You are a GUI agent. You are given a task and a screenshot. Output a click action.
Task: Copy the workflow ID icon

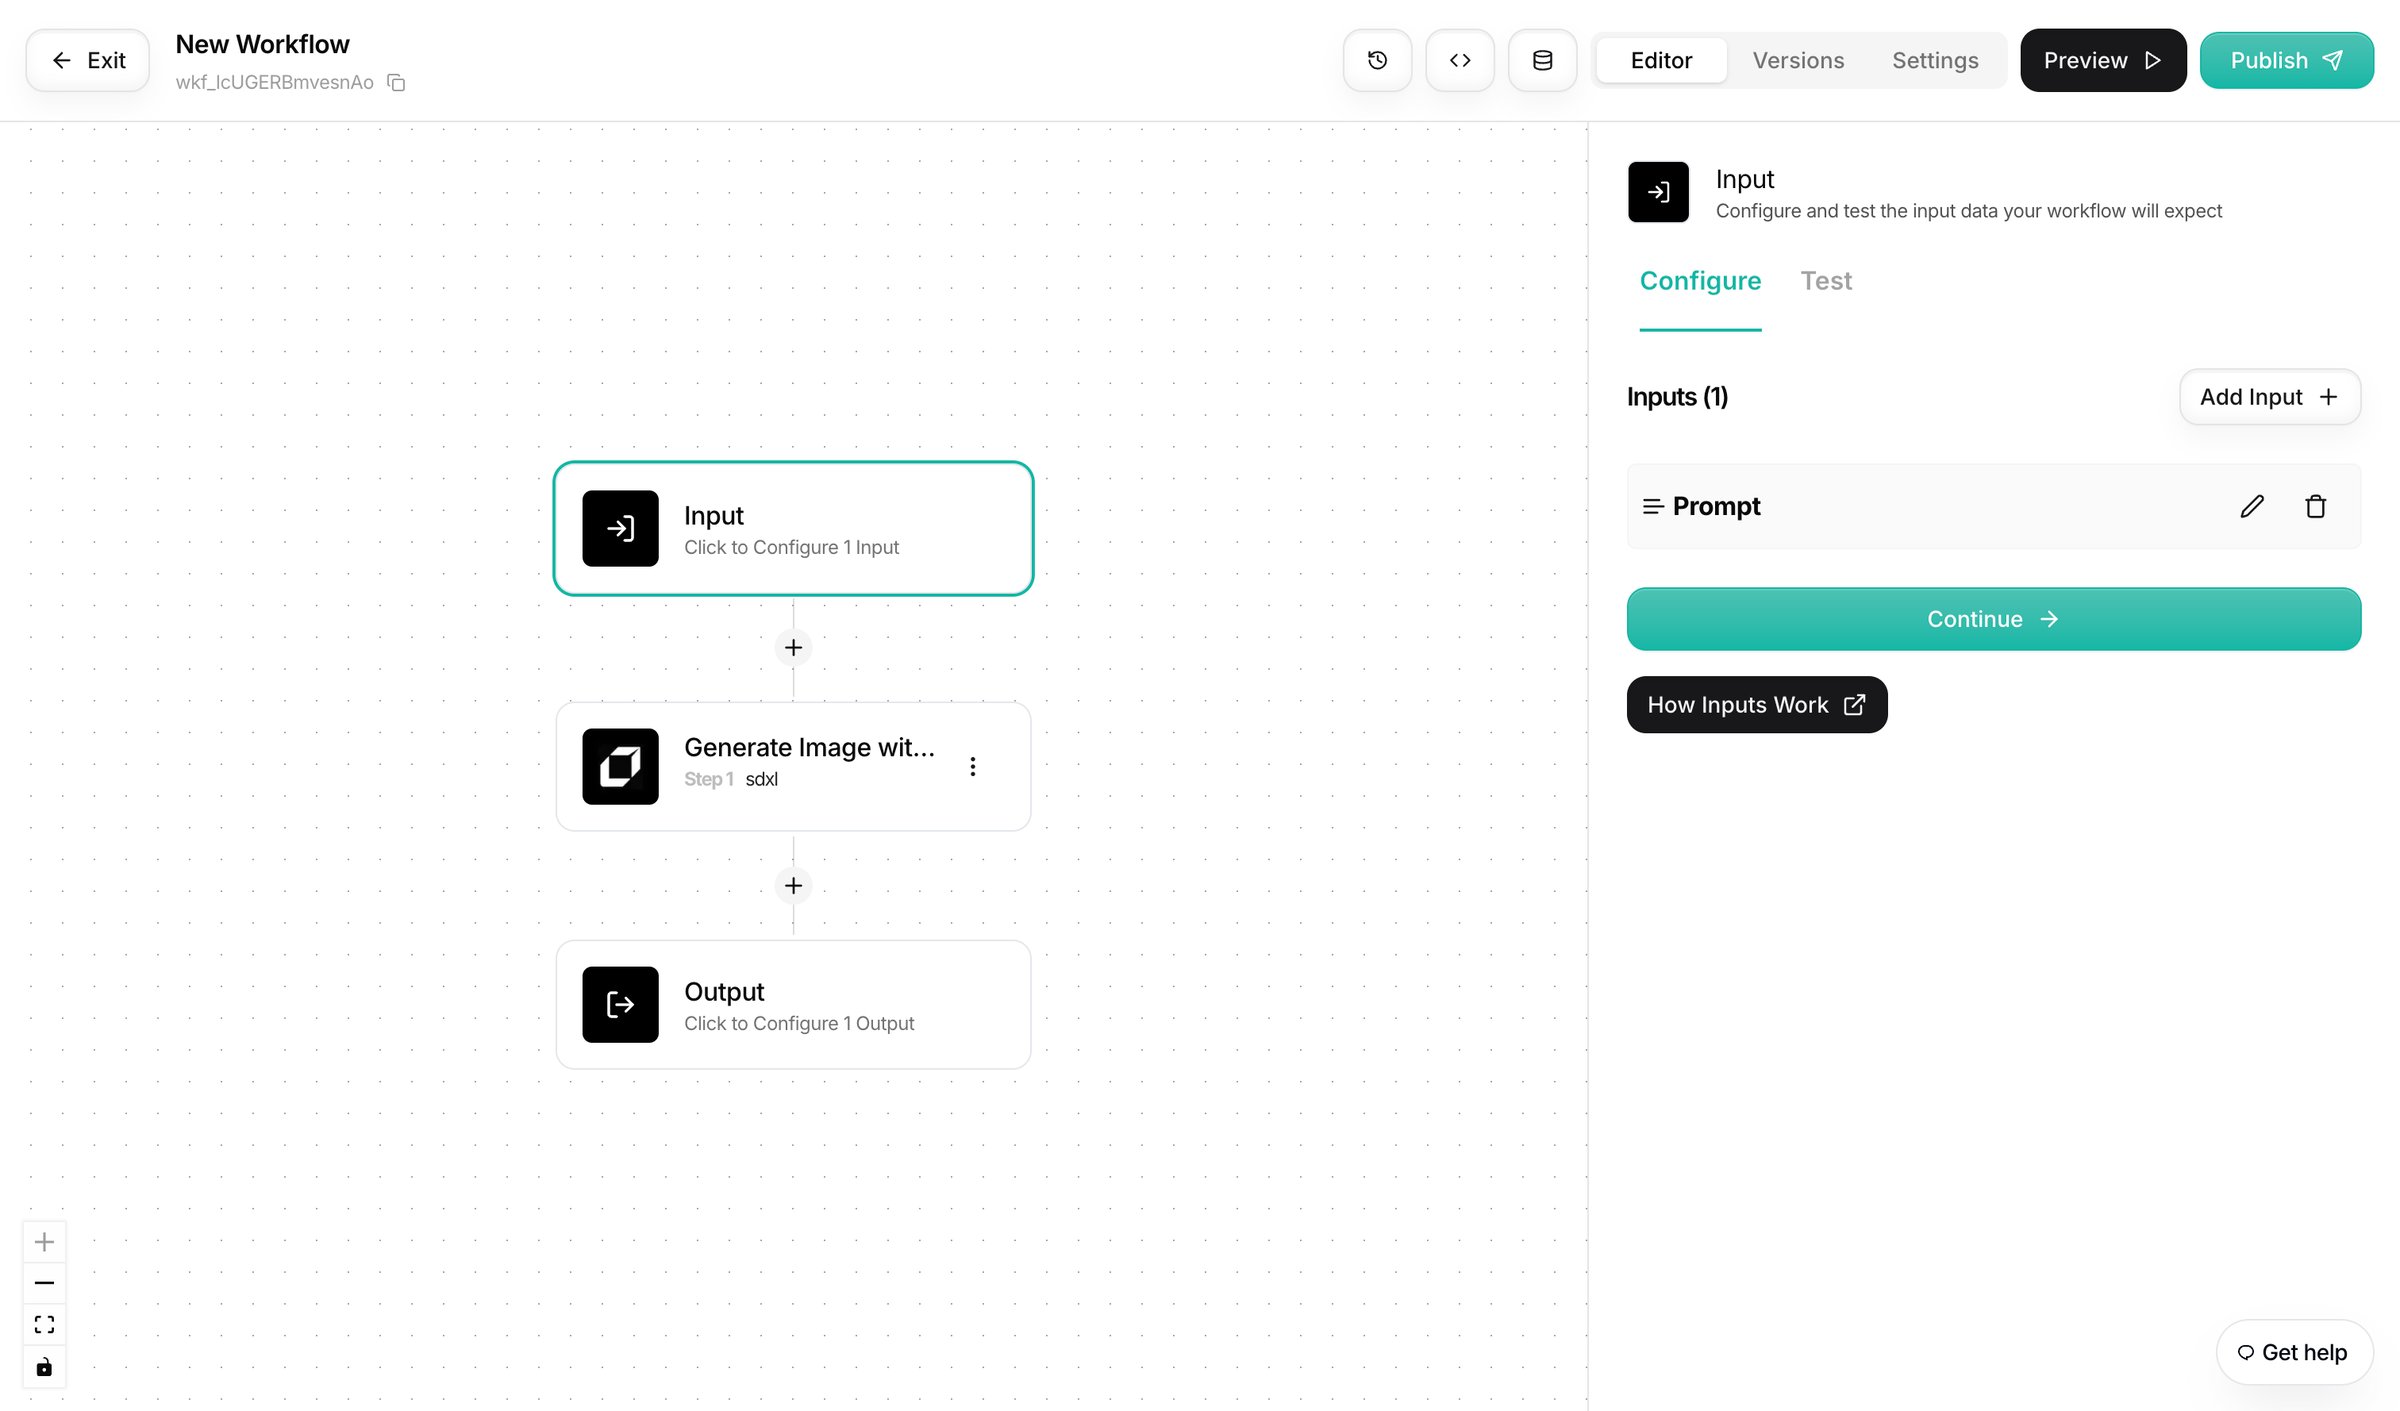[396, 83]
